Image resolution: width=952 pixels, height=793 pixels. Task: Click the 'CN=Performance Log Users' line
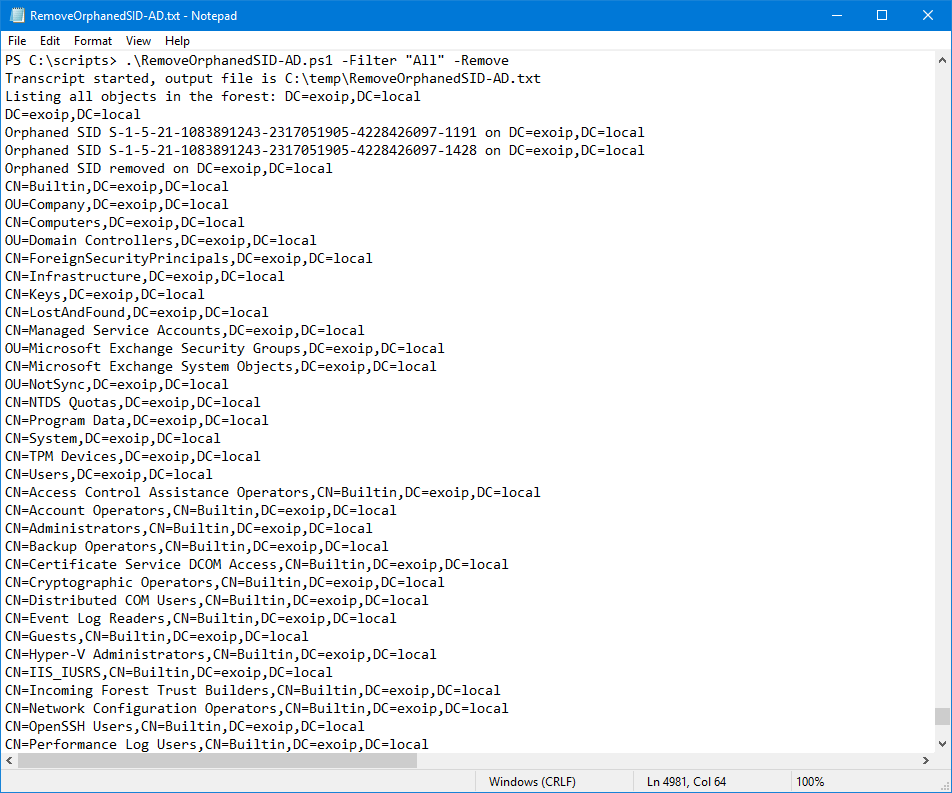tap(217, 744)
